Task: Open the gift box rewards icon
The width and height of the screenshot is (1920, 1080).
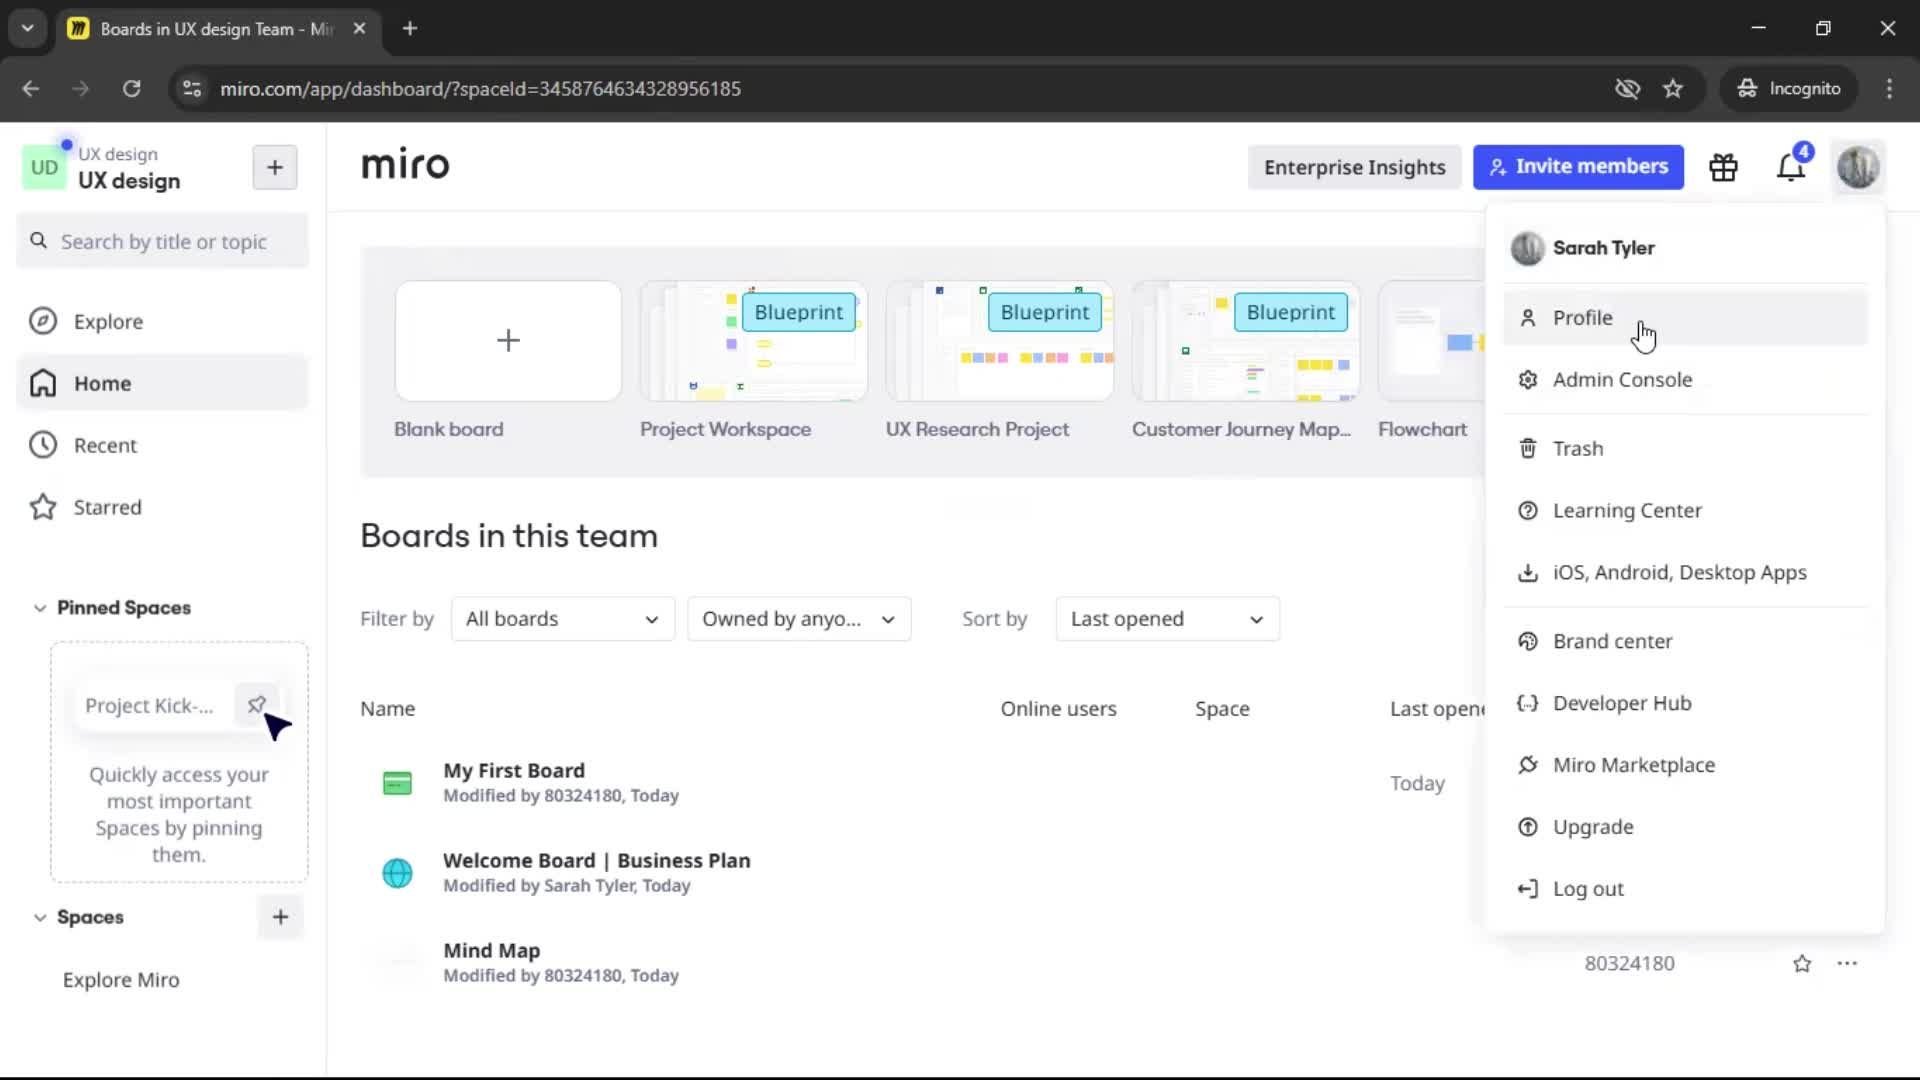Action: [1723, 167]
